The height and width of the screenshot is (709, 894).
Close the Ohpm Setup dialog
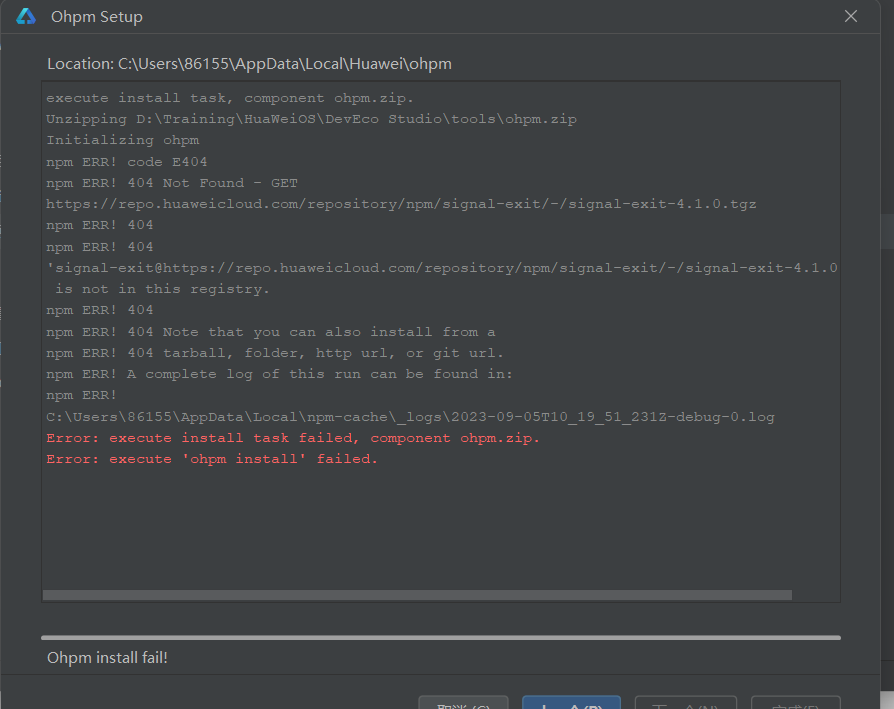click(850, 17)
